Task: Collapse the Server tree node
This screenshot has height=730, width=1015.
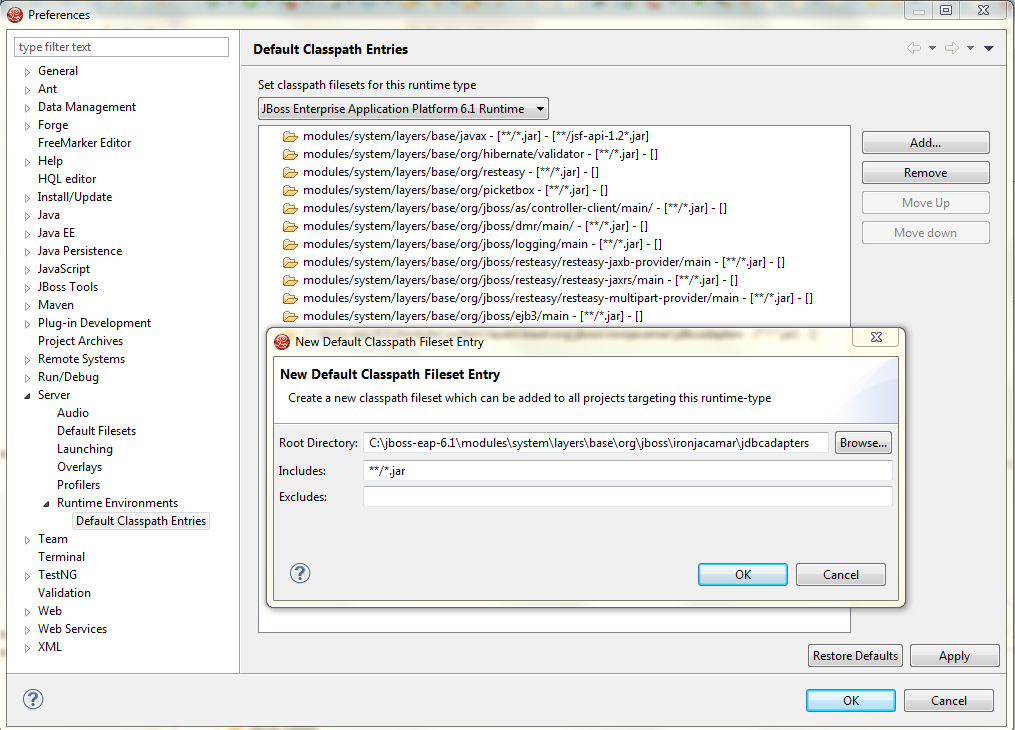Action: coord(27,395)
